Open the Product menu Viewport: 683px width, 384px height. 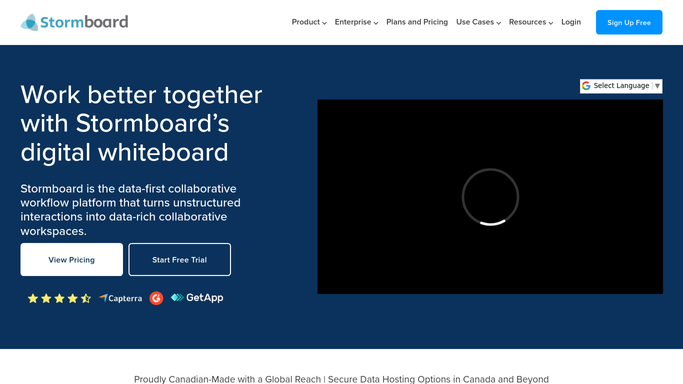click(x=309, y=22)
